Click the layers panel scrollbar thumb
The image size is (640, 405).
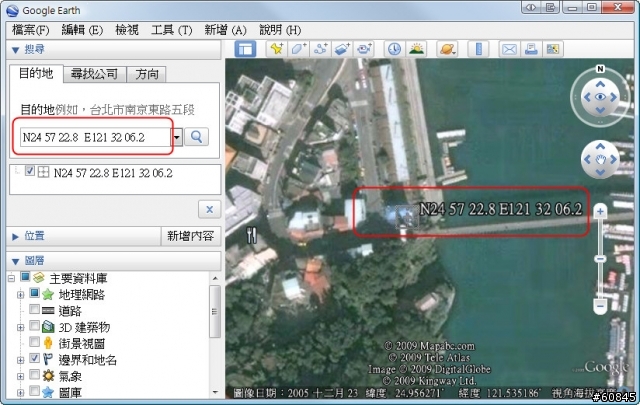(x=215, y=312)
